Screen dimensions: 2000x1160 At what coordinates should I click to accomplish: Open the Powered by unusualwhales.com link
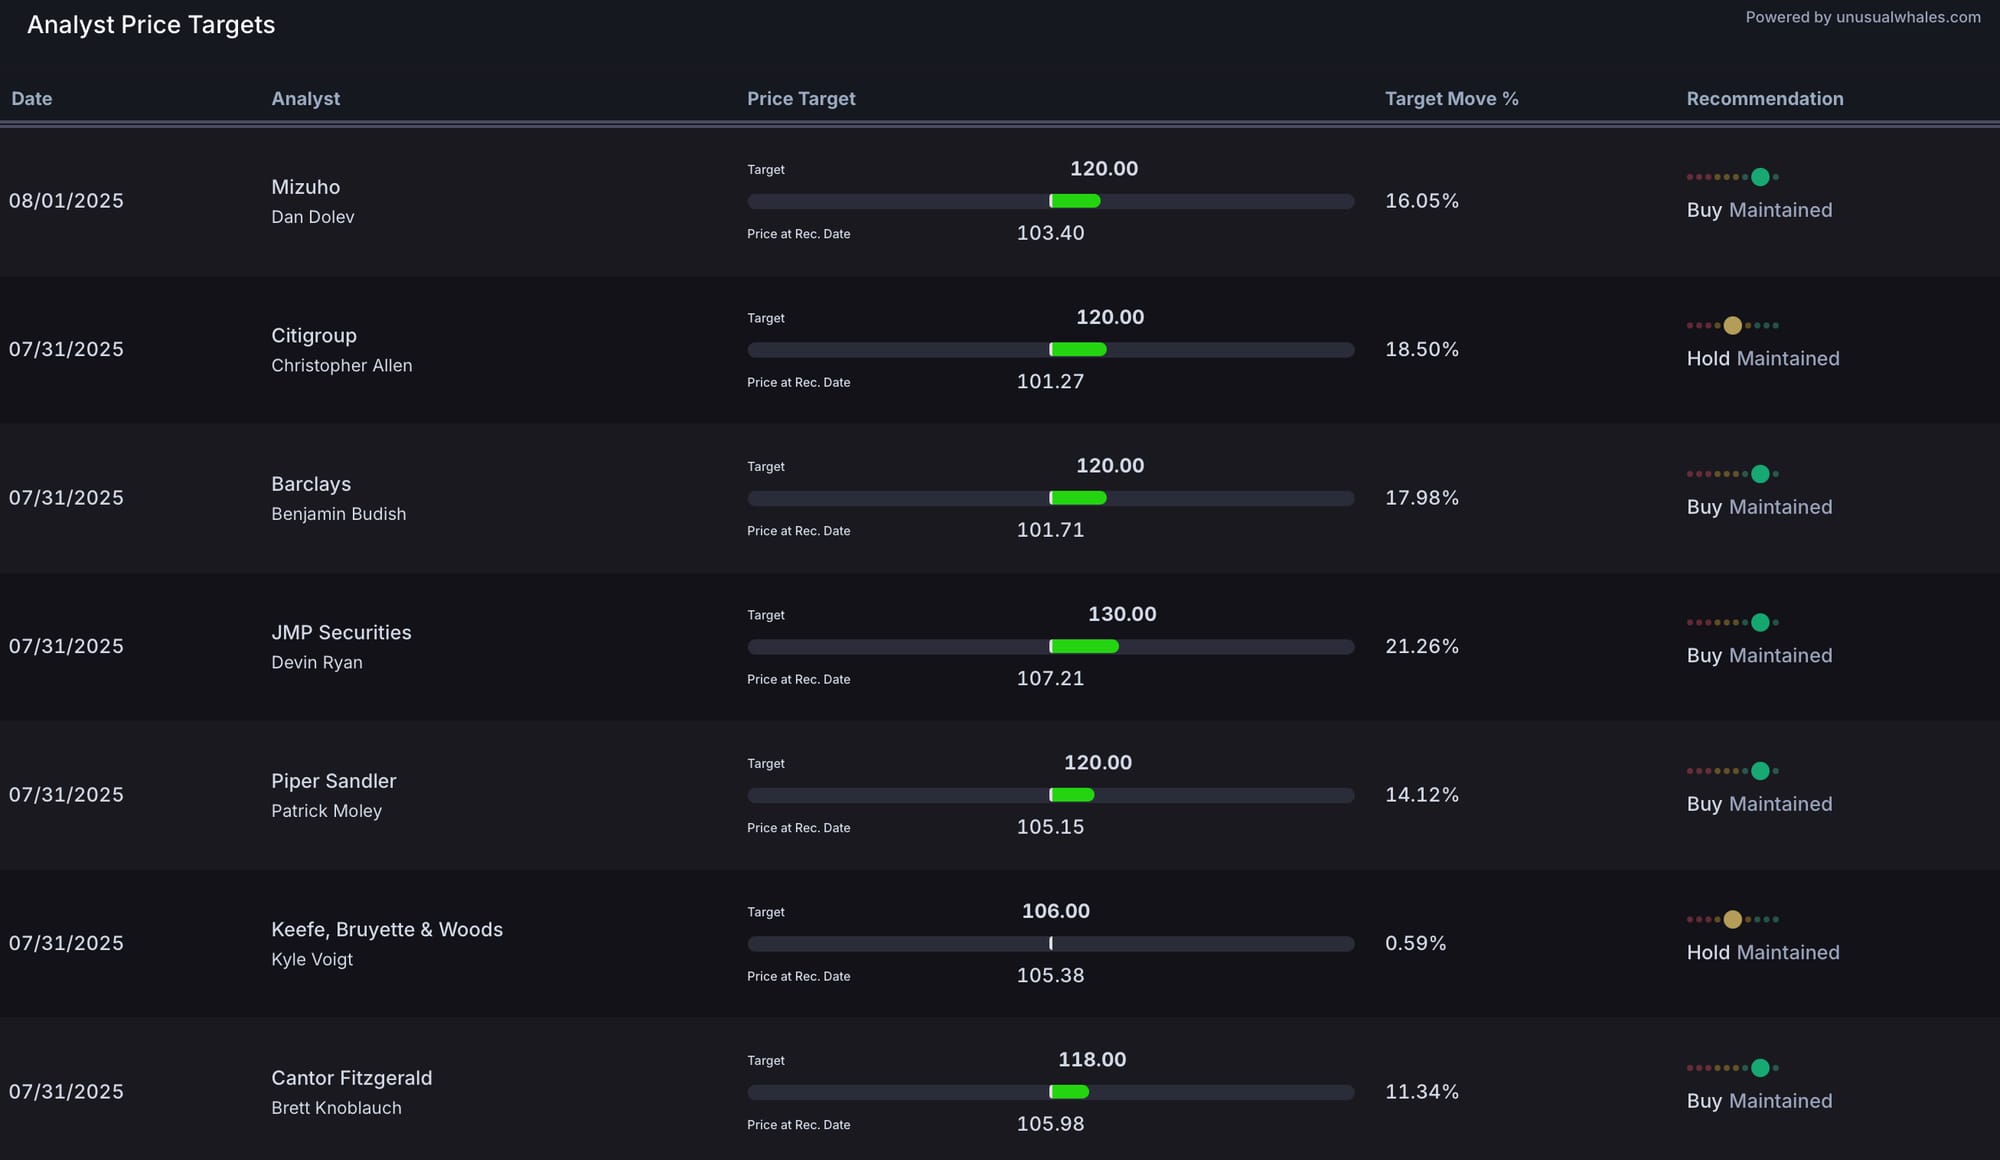[1863, 17]
